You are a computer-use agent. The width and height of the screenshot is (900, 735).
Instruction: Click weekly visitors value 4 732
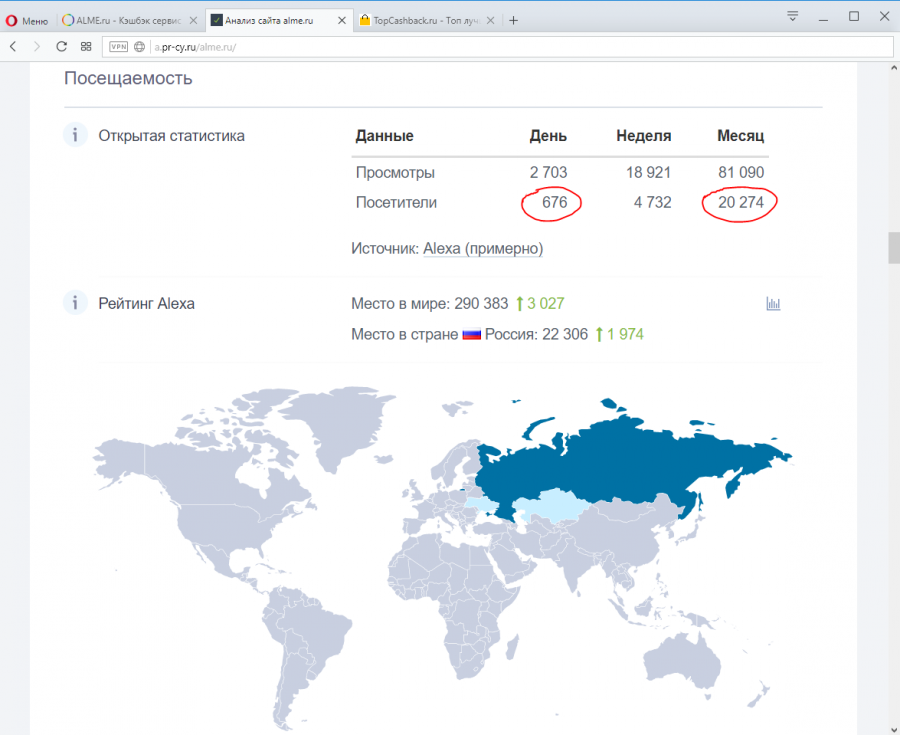[653, 202]
